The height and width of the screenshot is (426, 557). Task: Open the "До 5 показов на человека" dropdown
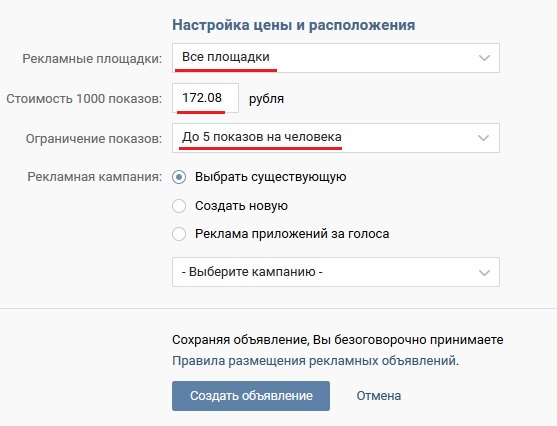click(x=336, y=138)
